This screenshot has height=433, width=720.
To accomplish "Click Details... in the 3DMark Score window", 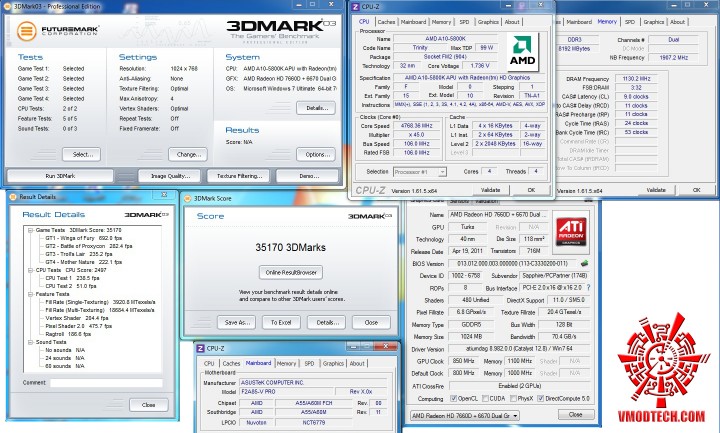I will click(326, 322).
